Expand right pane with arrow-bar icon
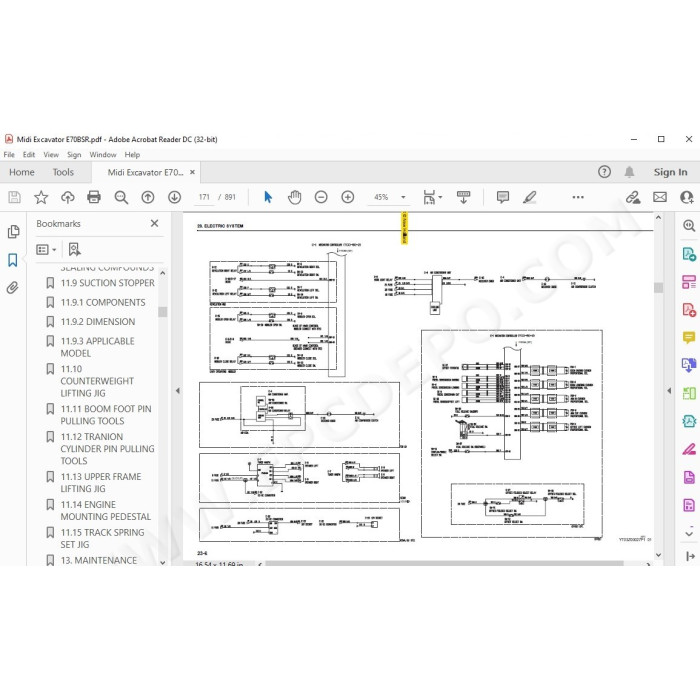Screen dimensions: 700x700 tap(690, 556)
